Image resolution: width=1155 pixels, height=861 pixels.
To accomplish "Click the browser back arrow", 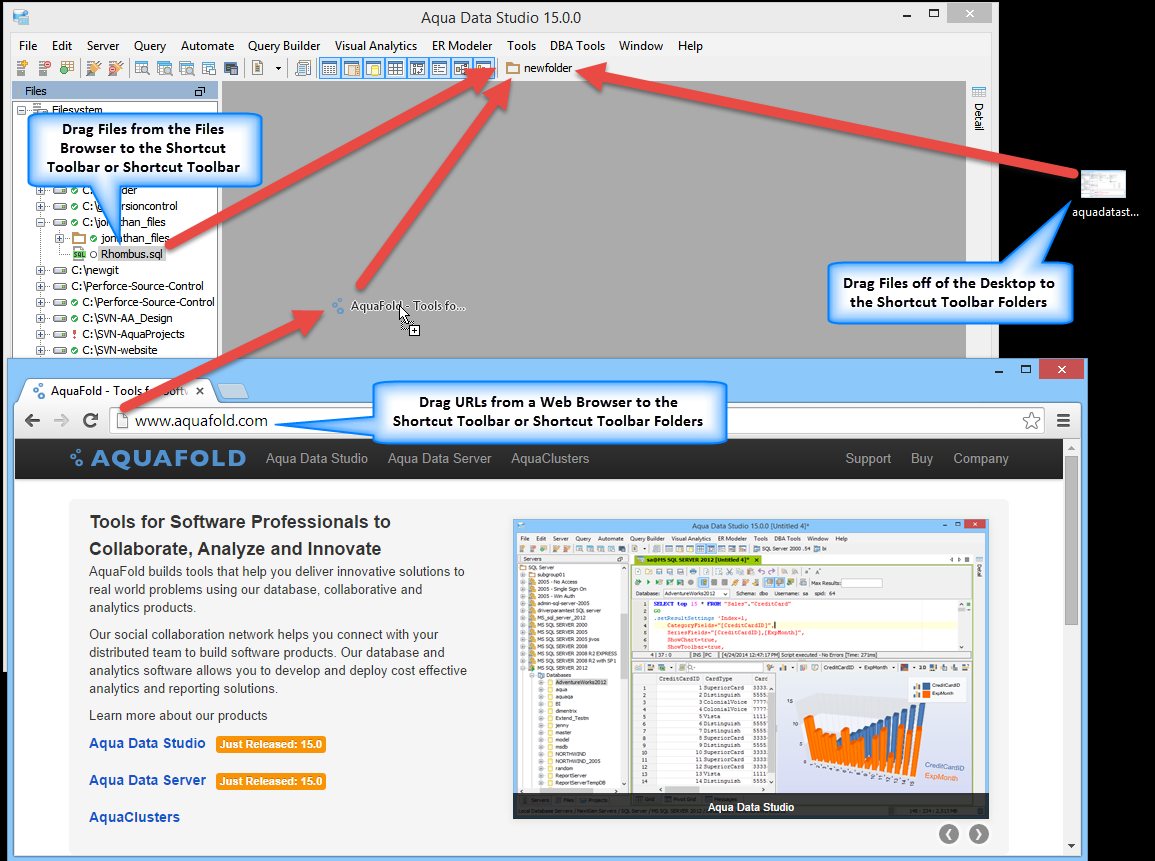I will [32, 421].
